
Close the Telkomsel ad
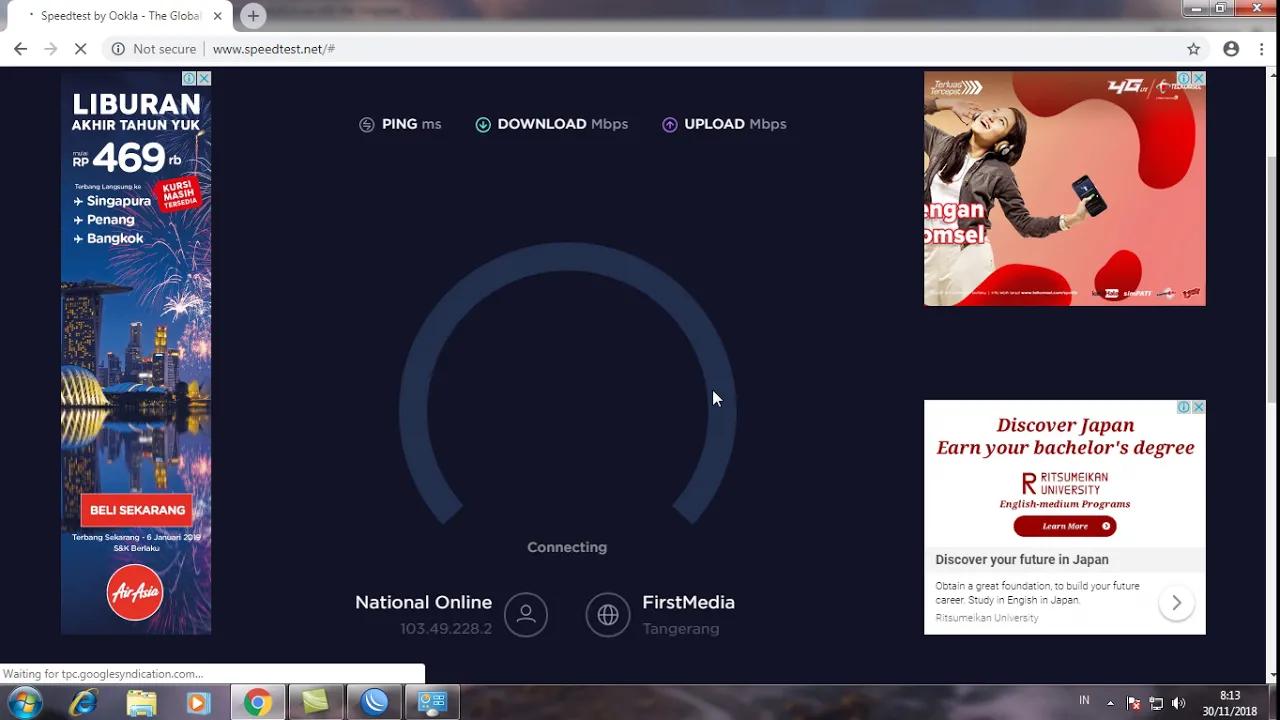click(1198, 78)
